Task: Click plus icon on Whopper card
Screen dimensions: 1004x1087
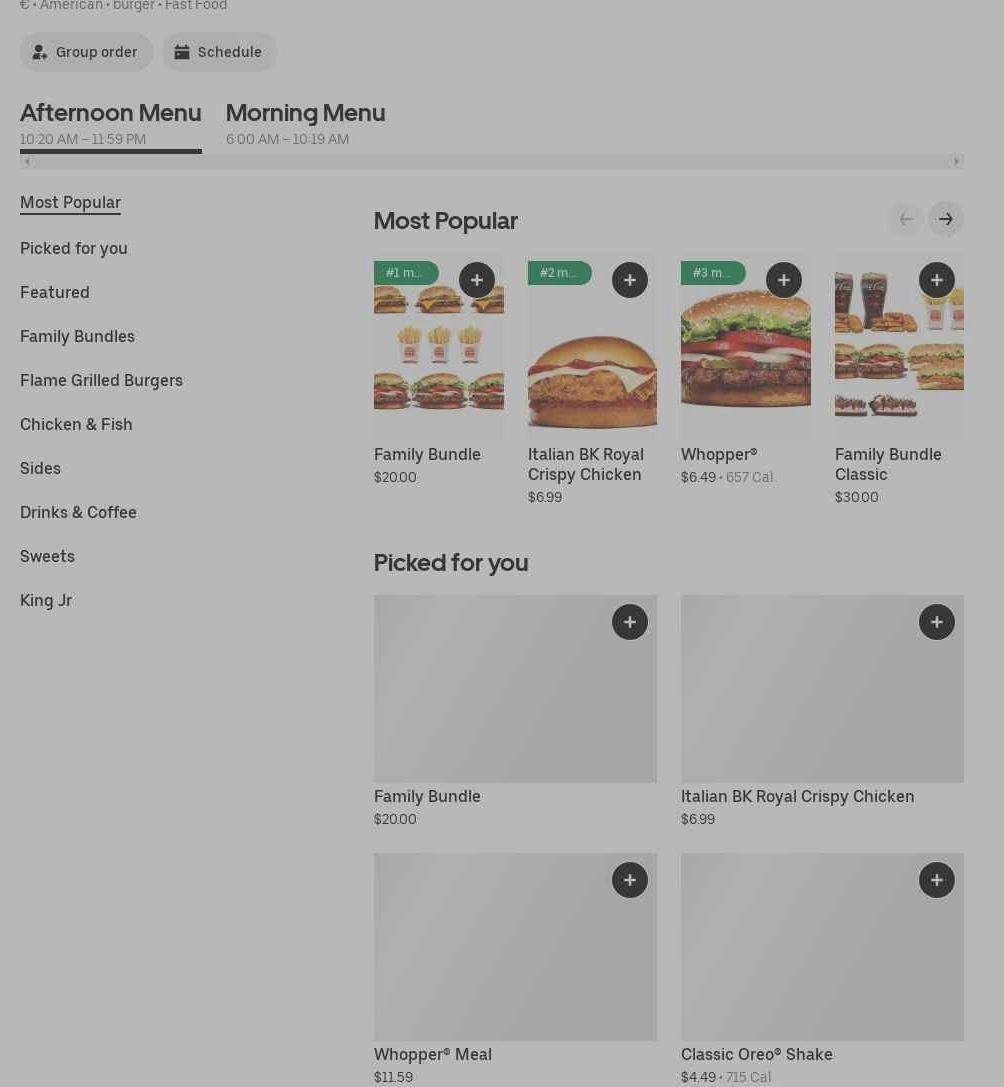Action: point(783,280)
